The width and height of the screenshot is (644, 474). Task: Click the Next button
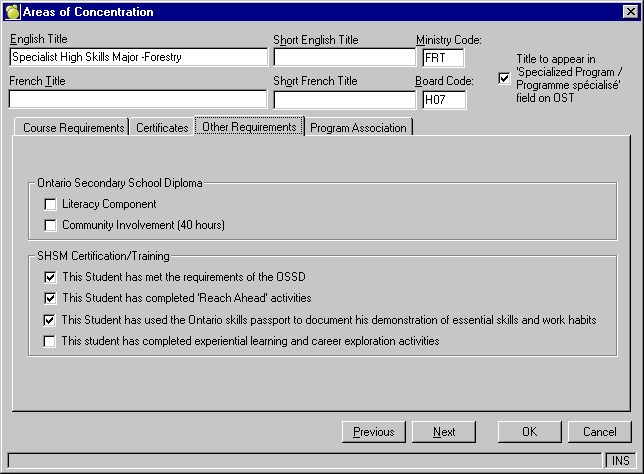click(444, 432)
